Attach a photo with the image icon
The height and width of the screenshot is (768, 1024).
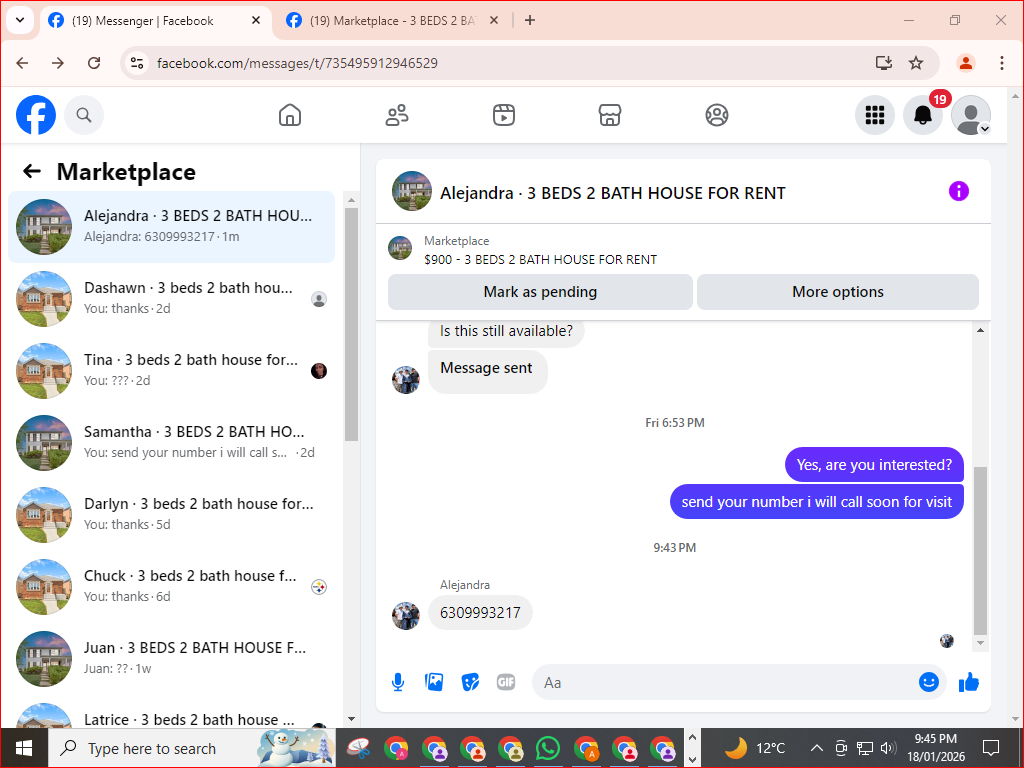[x=434, y=682]
